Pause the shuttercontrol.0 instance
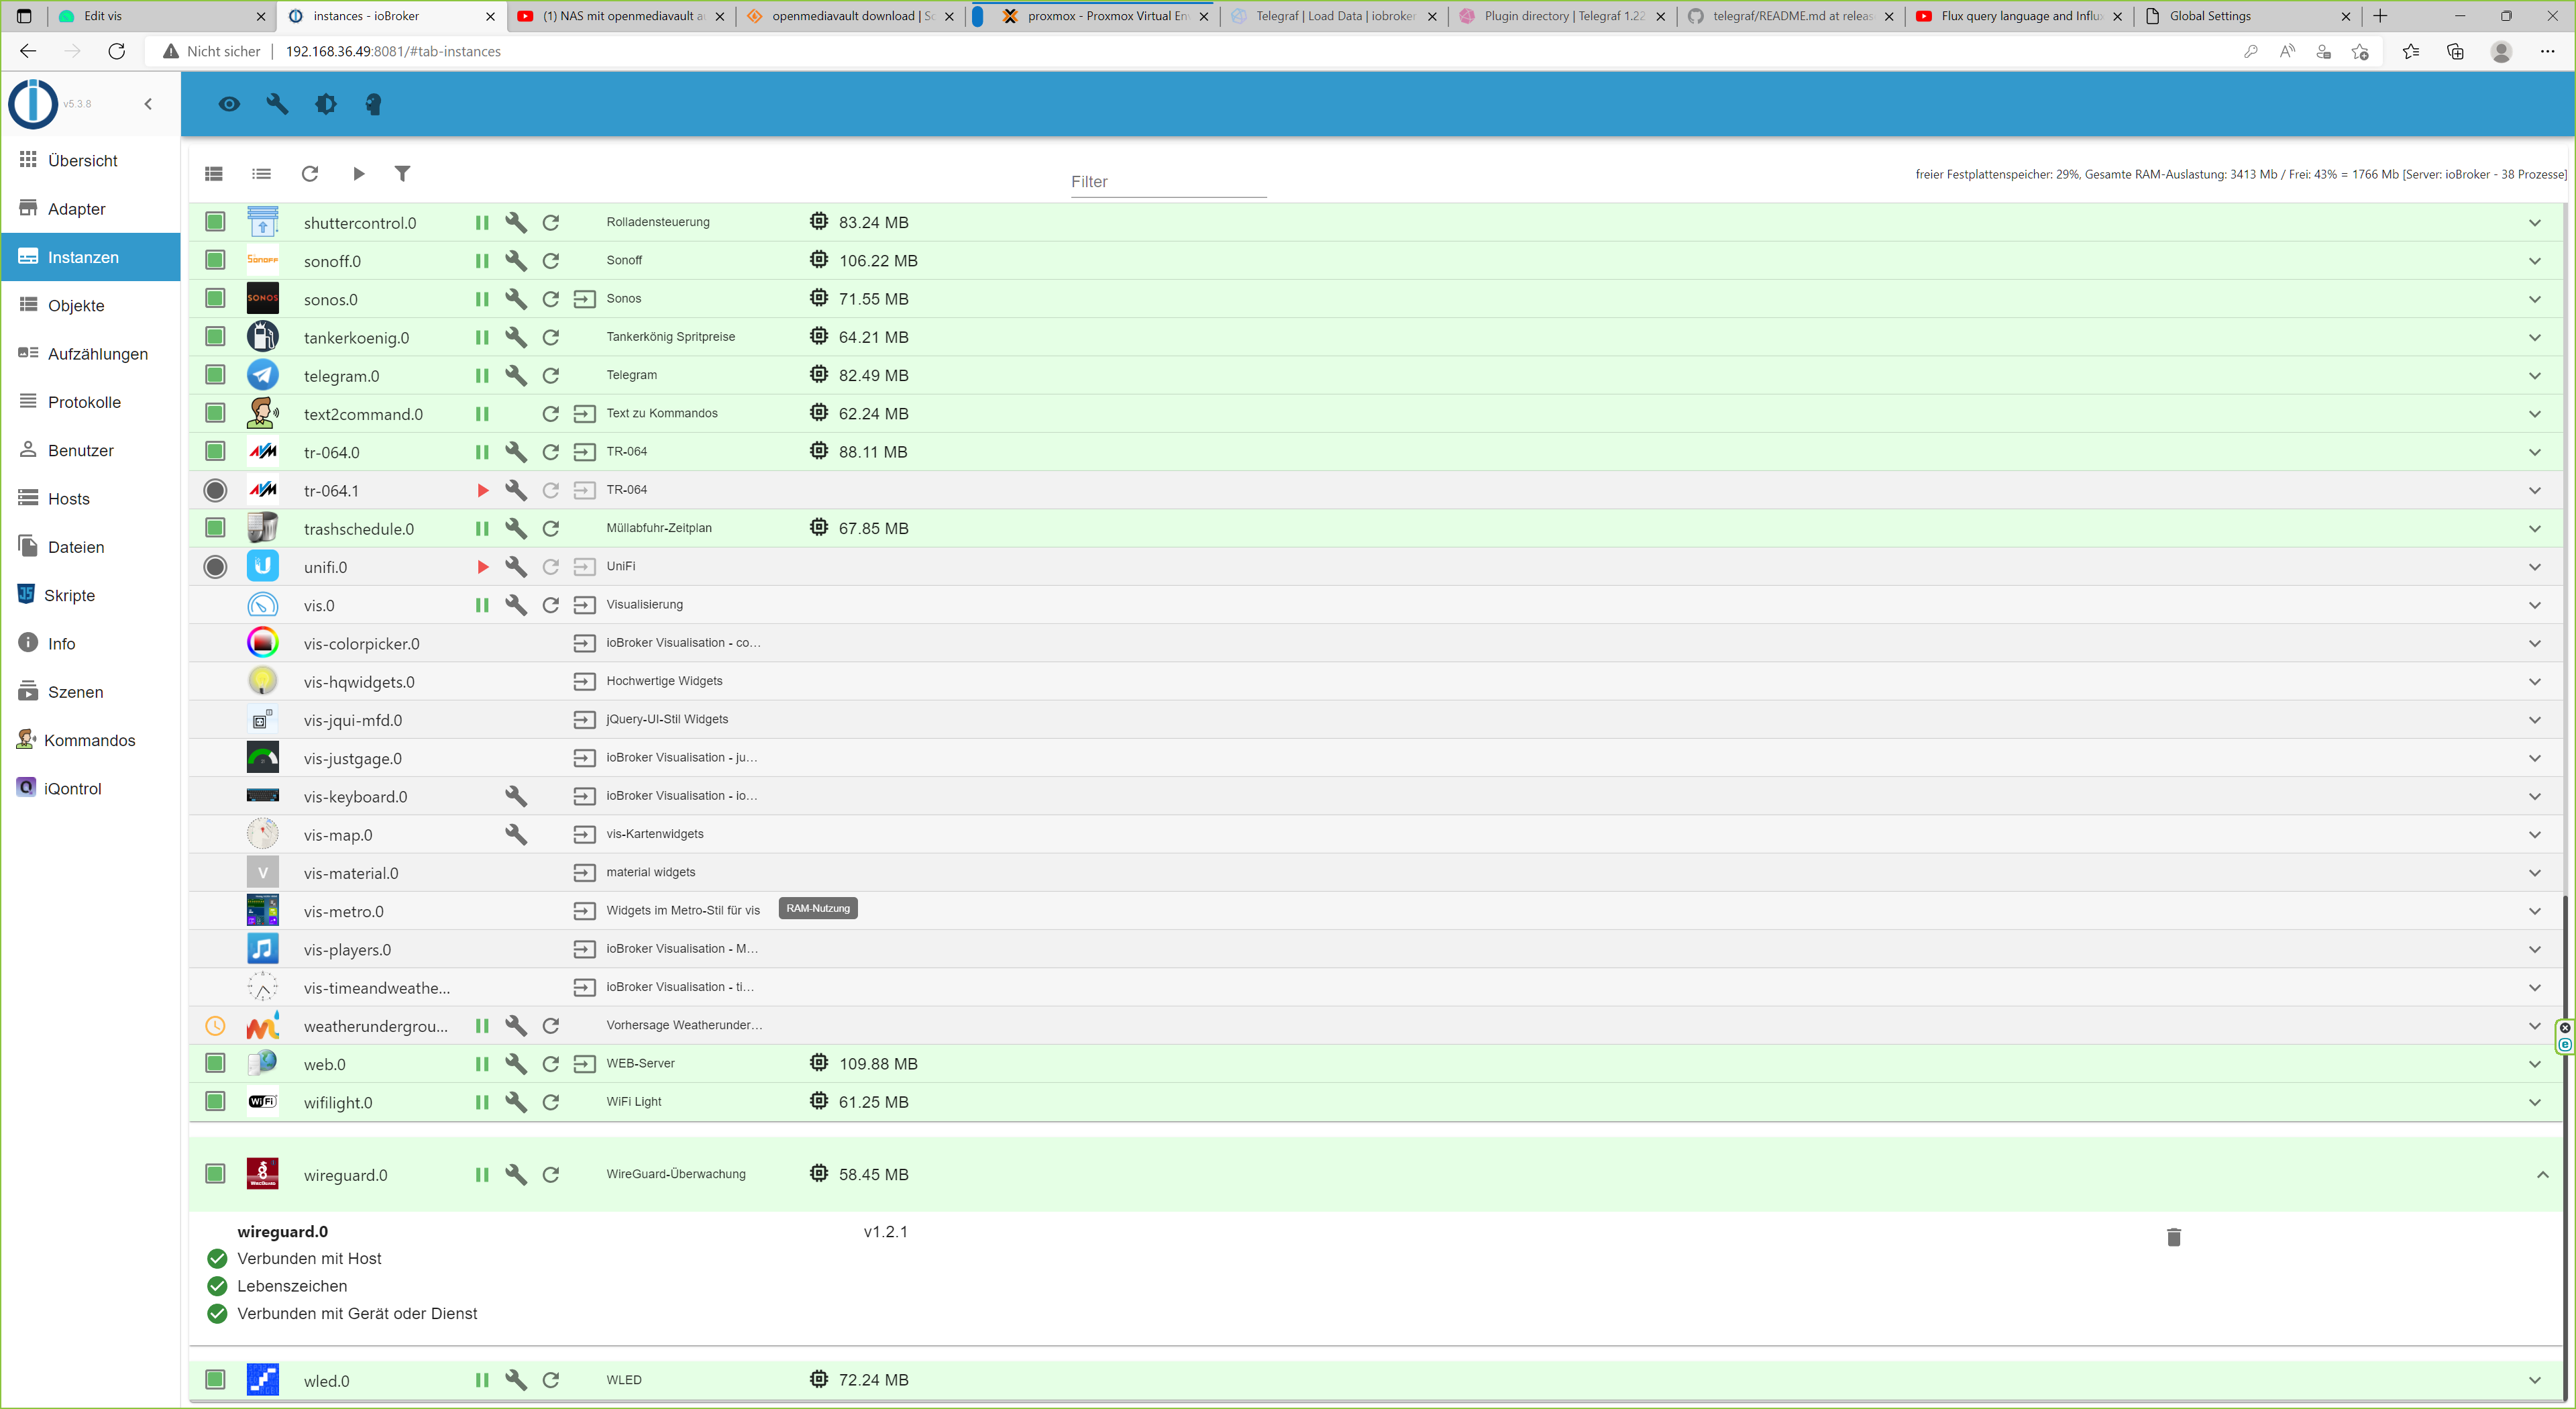Screen dimensions: 2576x1409 [481, 223]
